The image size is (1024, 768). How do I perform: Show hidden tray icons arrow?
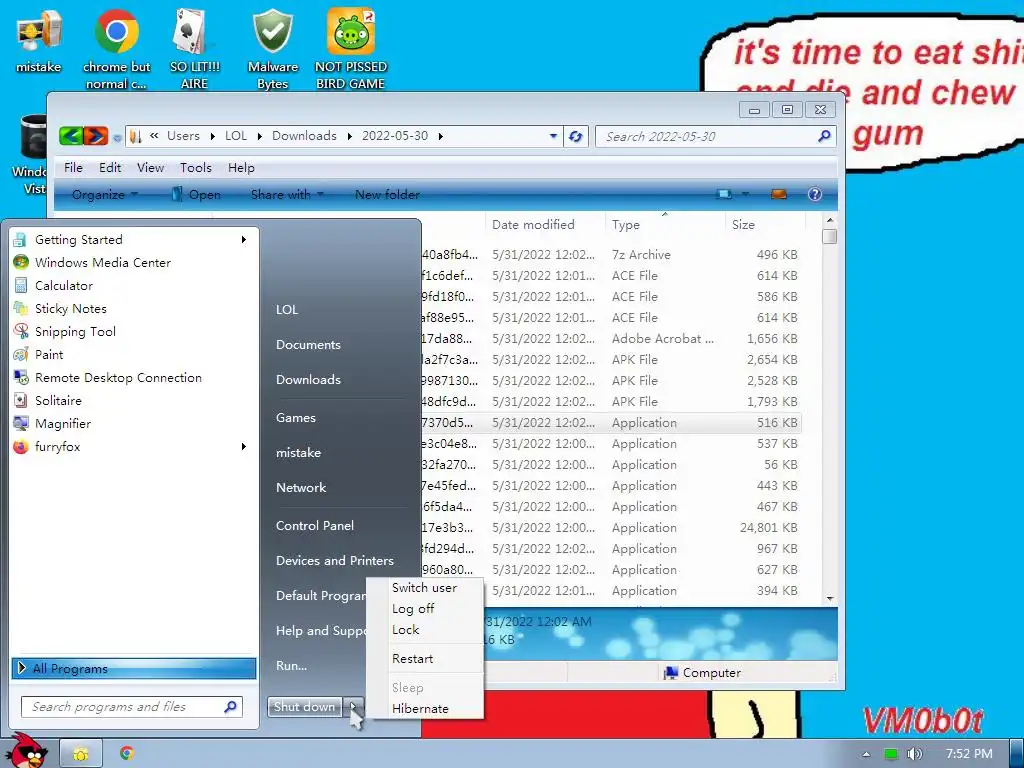click(866, 754)
